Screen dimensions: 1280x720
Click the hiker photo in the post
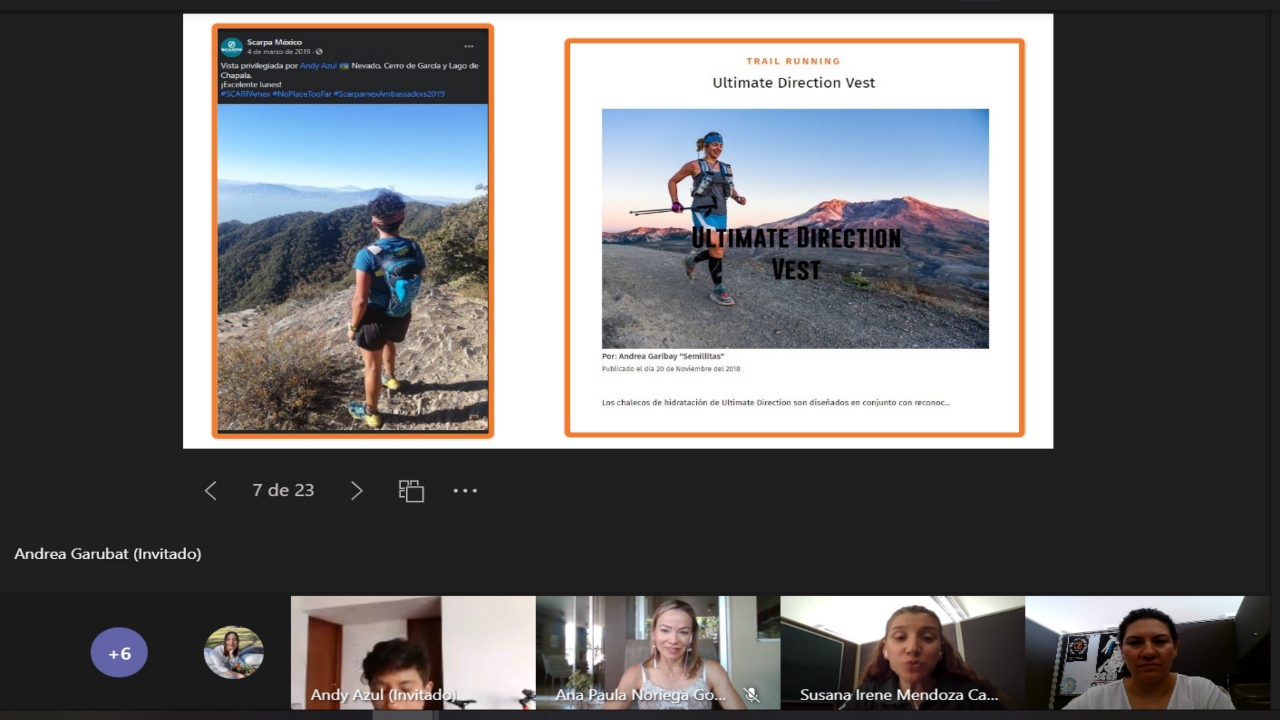coord(353,267)
